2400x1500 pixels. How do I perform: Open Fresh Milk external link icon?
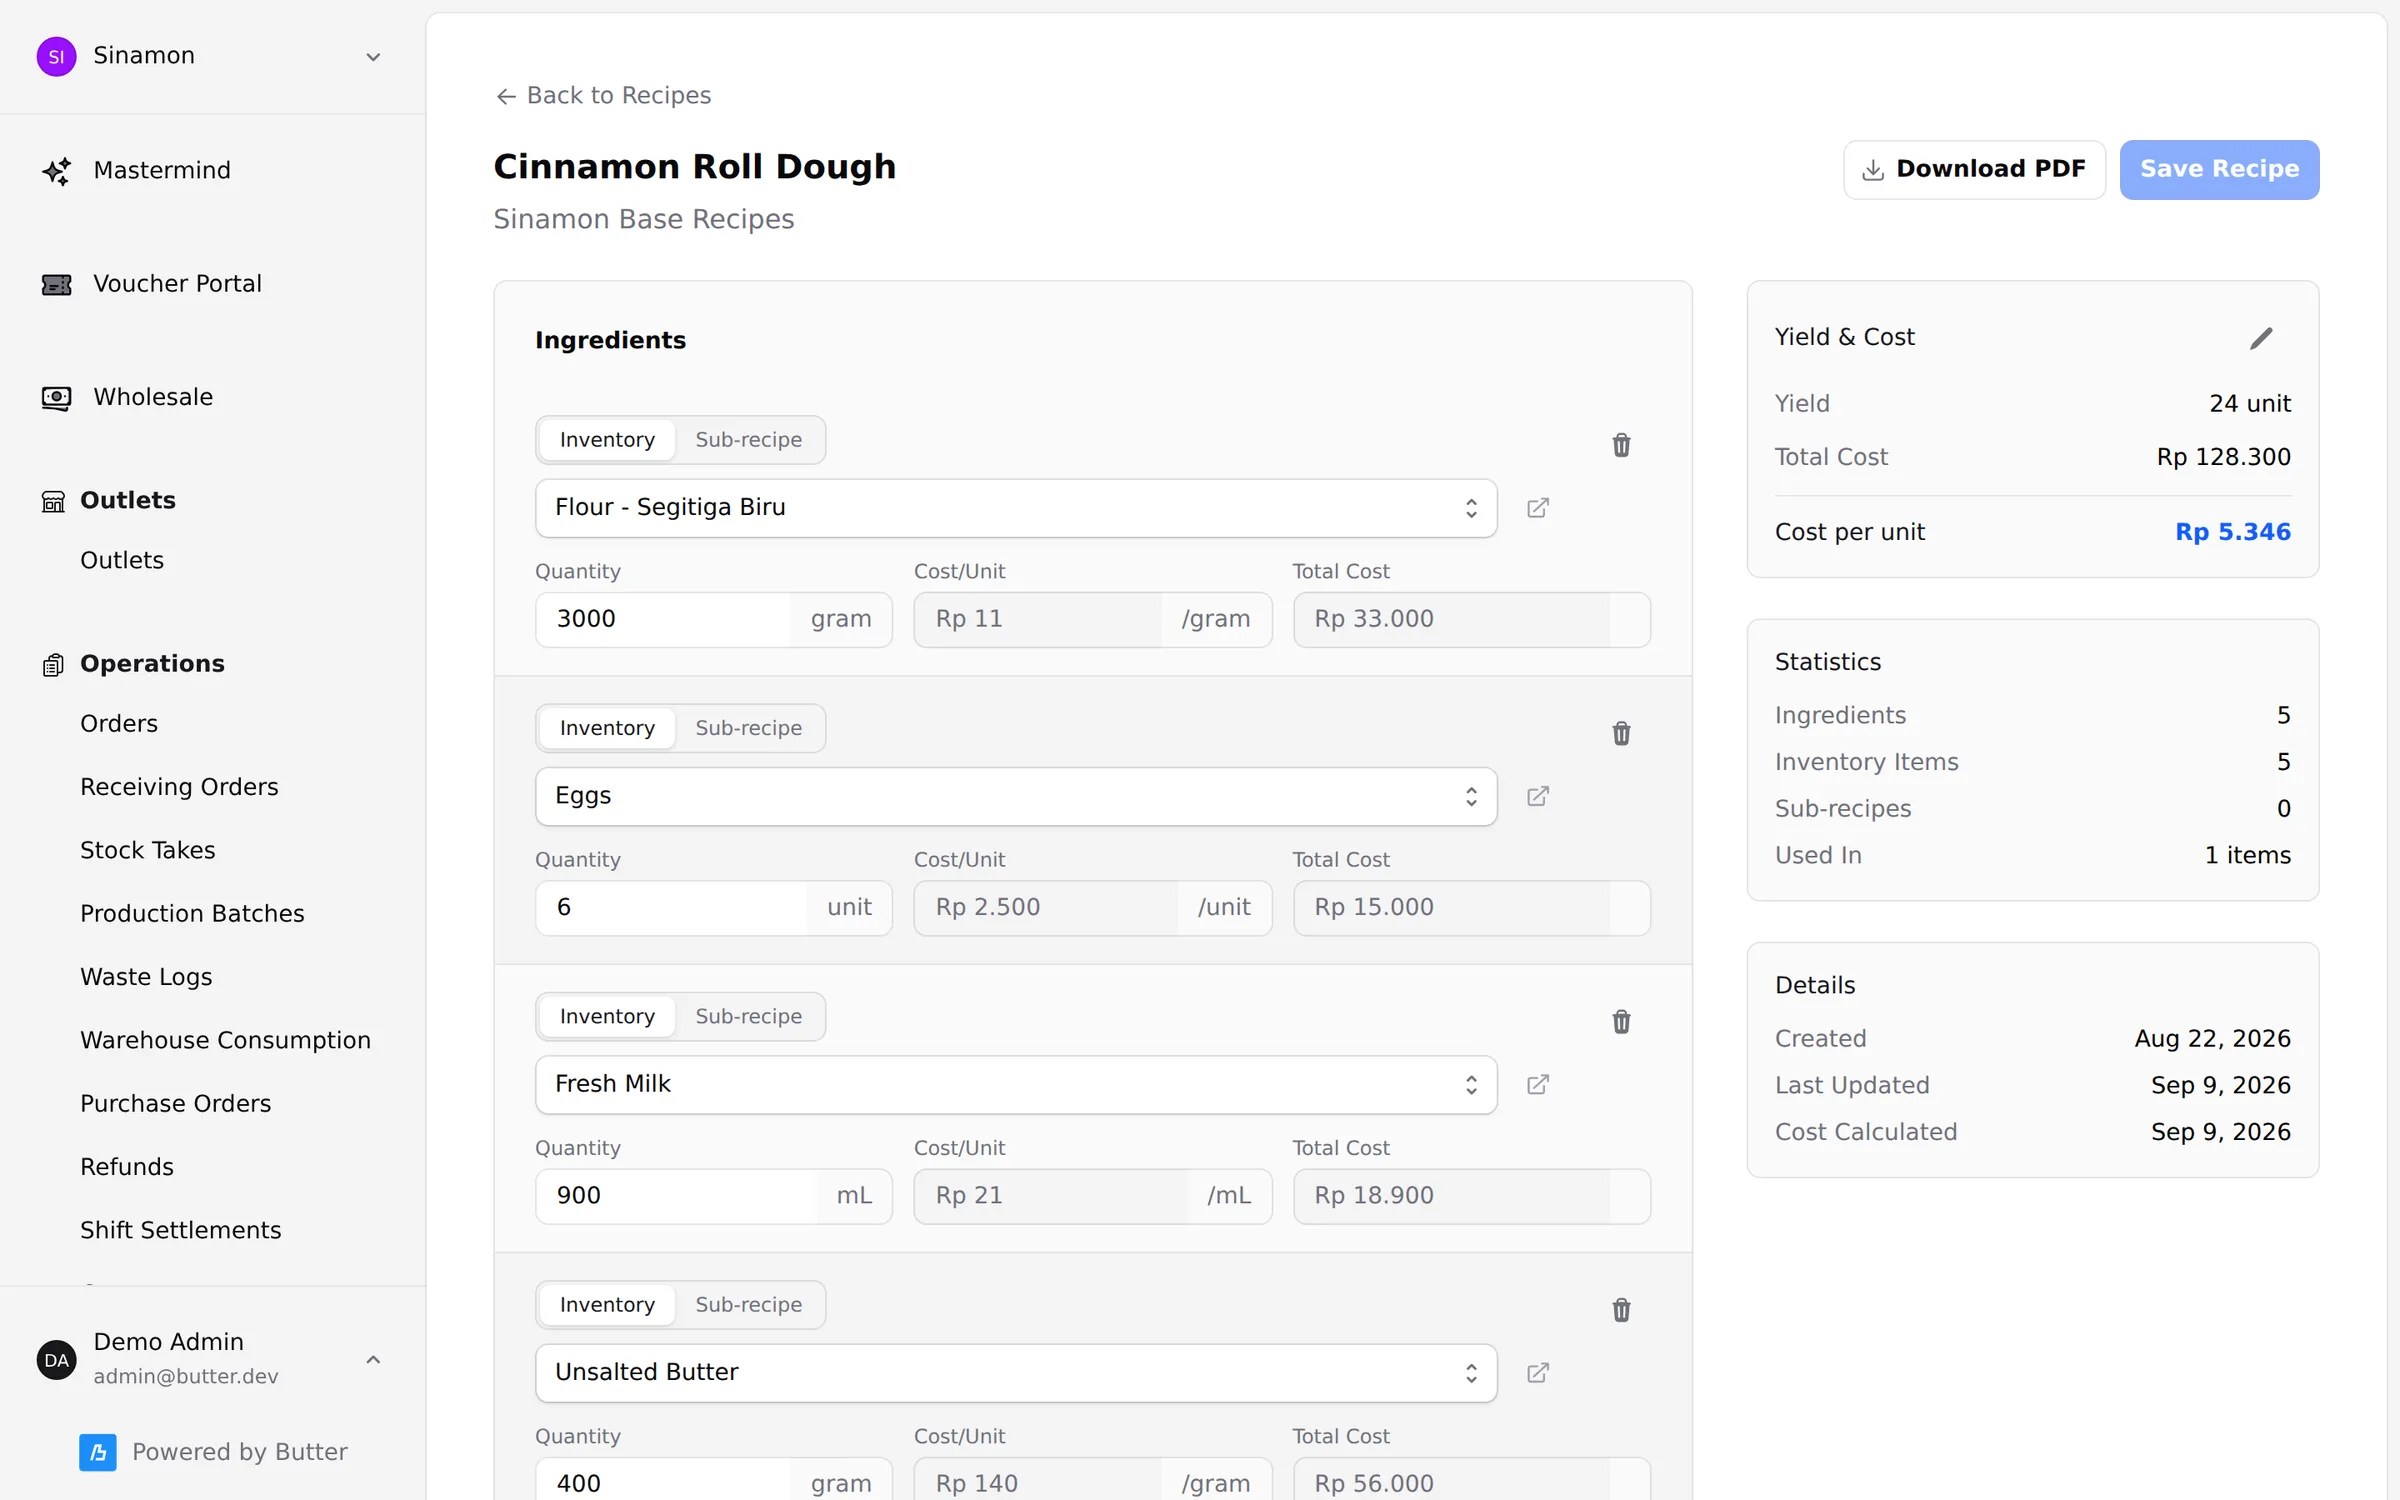click(1538, 1084)
